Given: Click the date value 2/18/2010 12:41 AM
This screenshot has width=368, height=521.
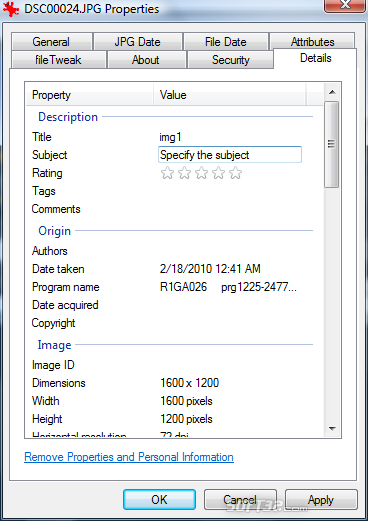Looking at the screenshot, I should point(210,269).
